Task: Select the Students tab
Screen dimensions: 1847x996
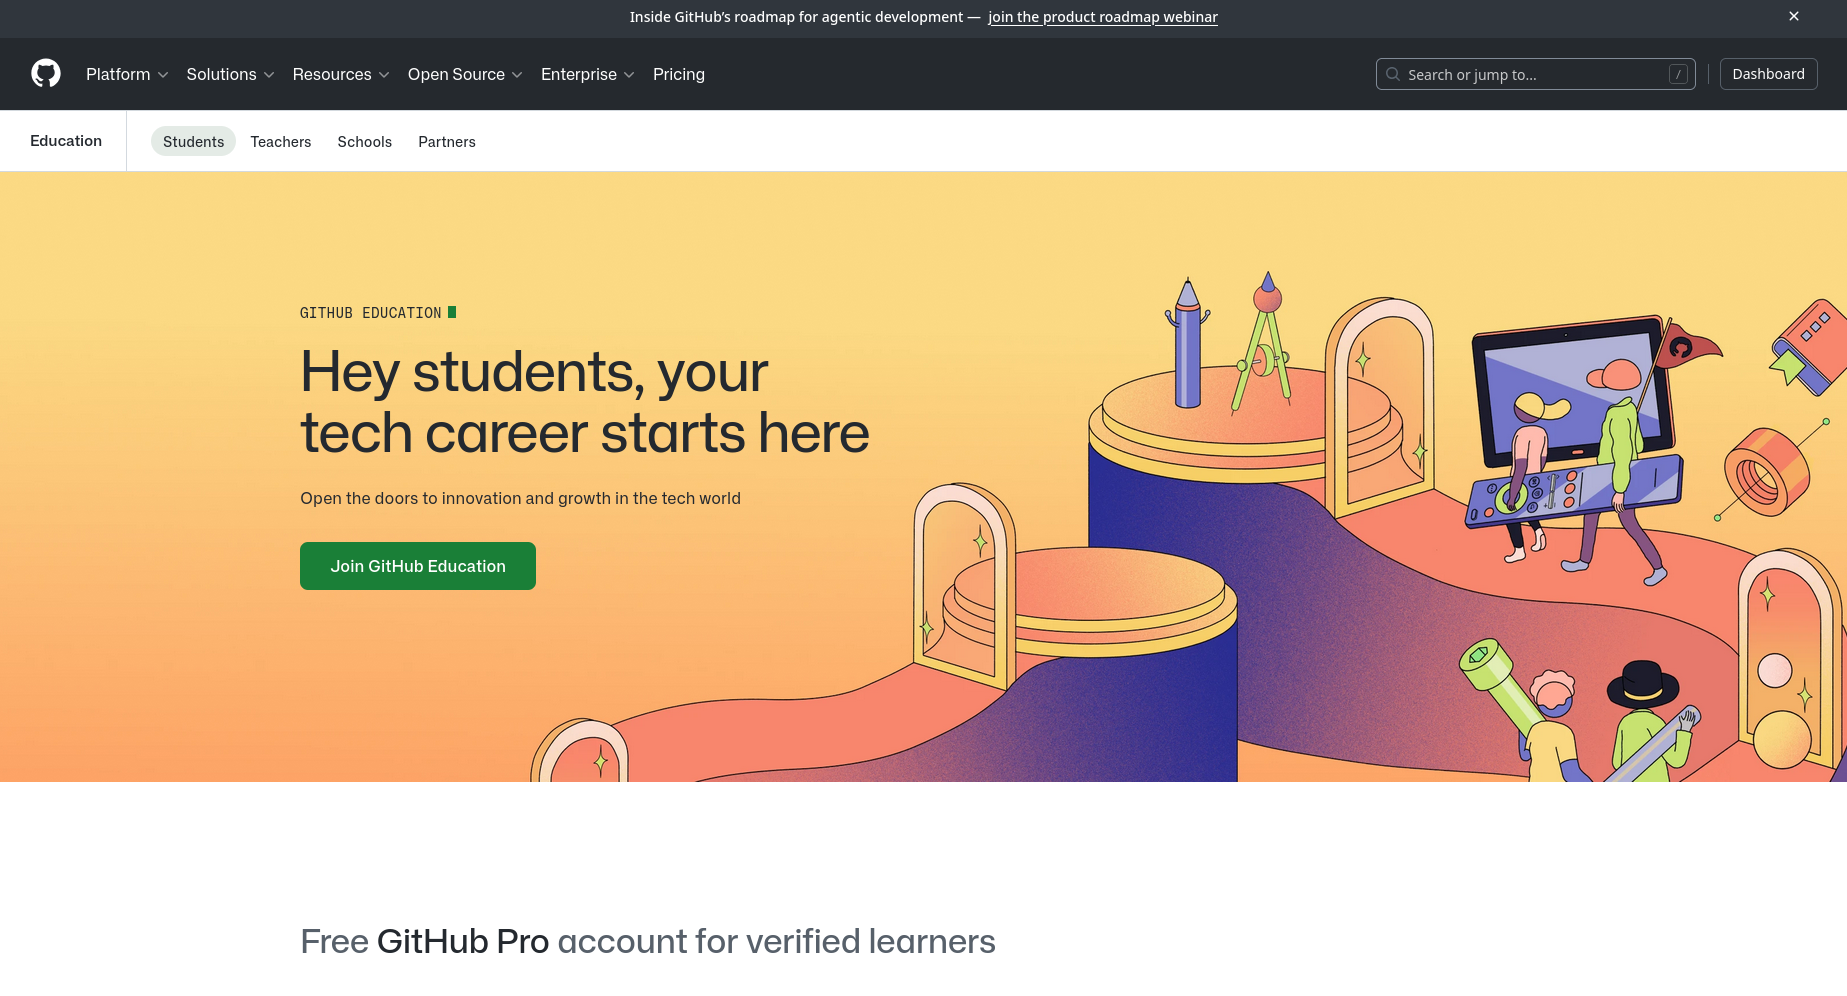Action: click(193, 141)
